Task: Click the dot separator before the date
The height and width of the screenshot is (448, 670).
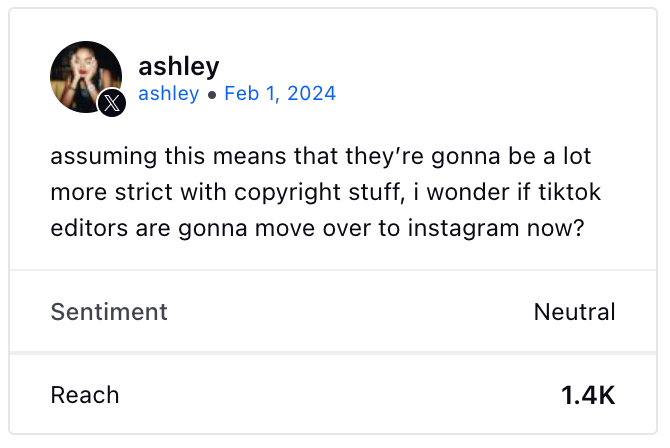Action: (x=212, y=95)
